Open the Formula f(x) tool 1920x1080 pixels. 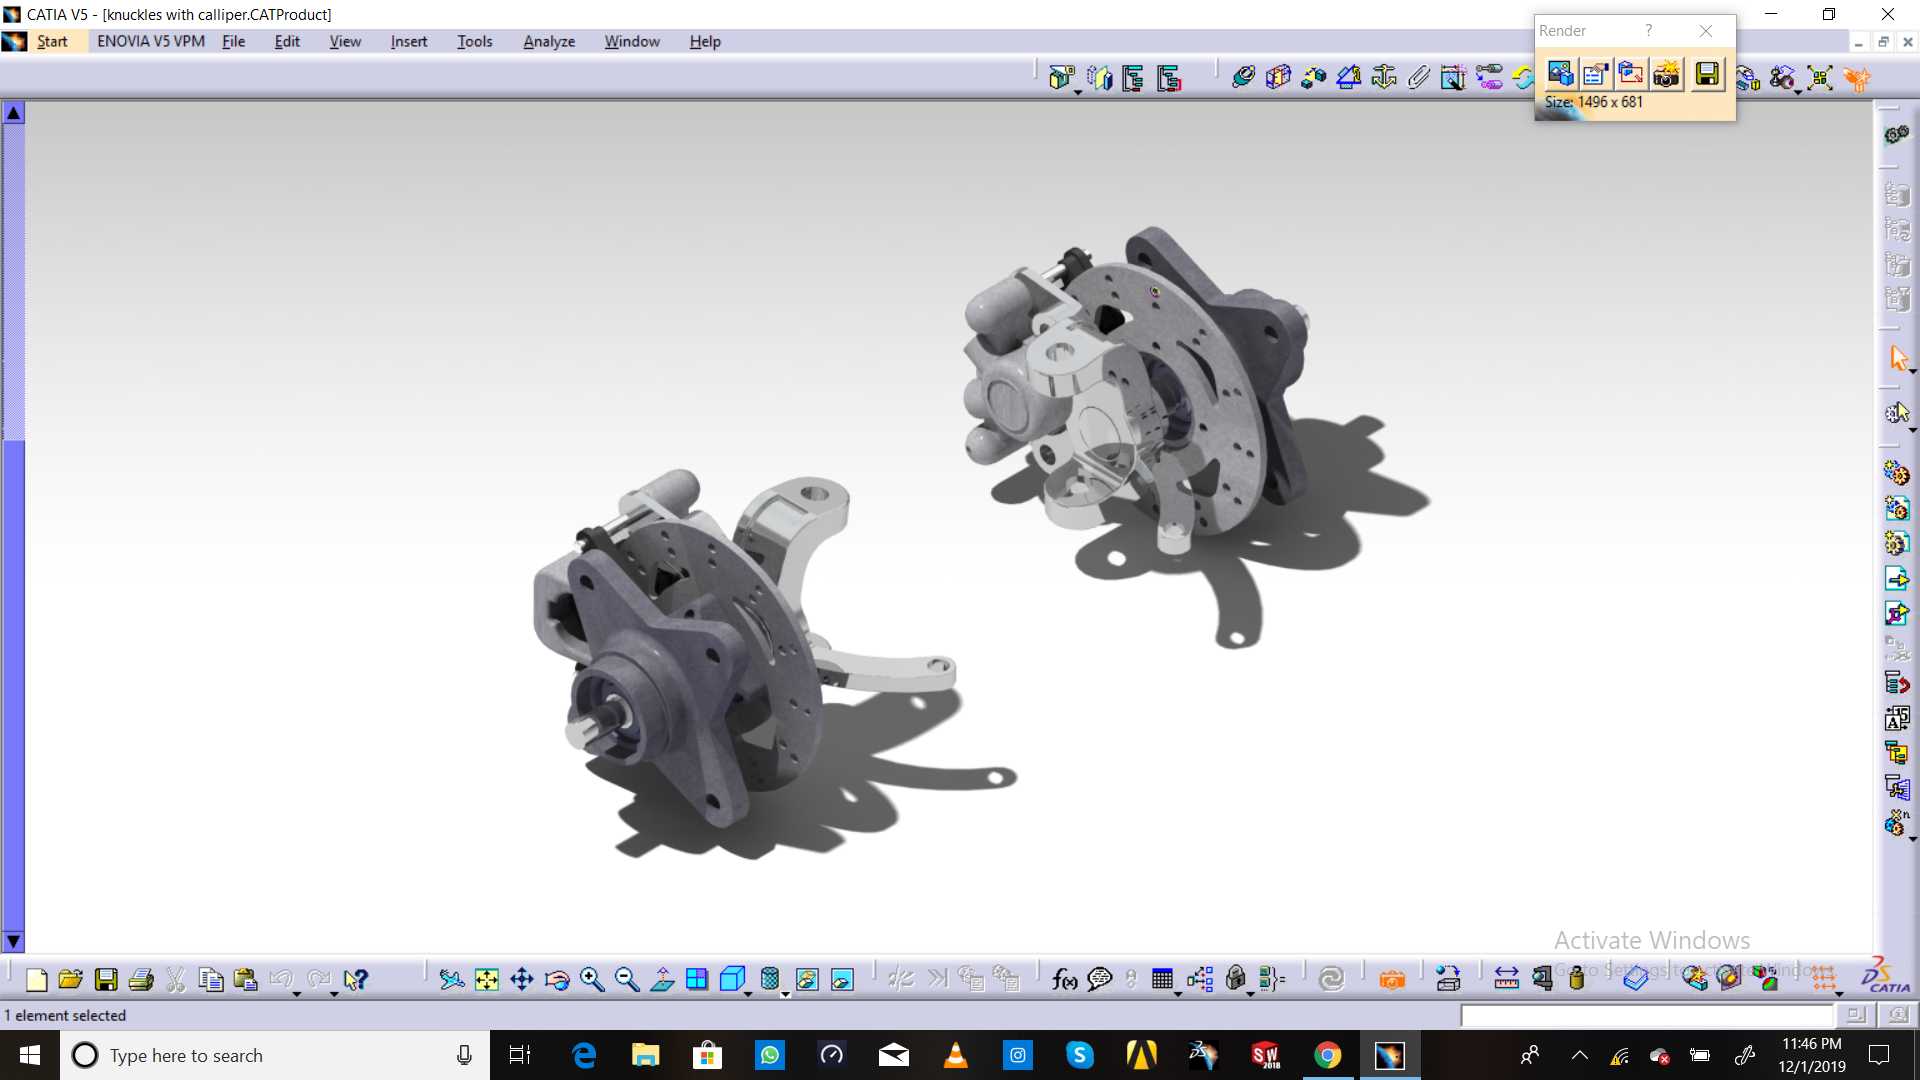click(1065, 980)
